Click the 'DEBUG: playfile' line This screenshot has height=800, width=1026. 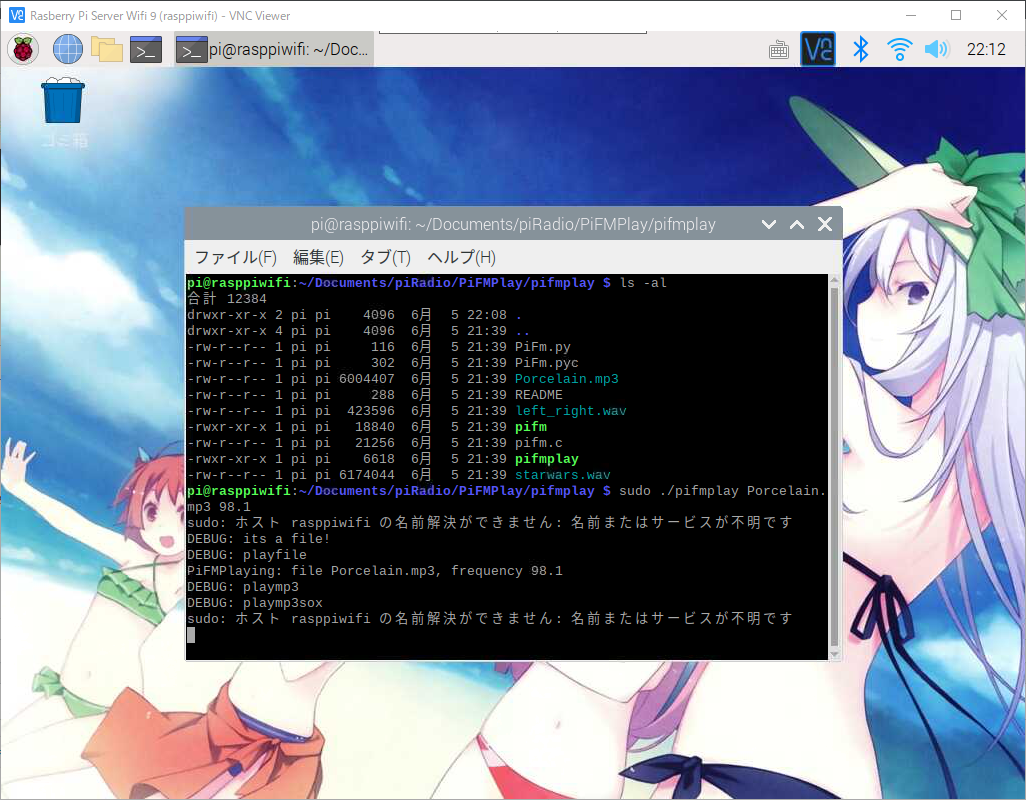(247, 555)
